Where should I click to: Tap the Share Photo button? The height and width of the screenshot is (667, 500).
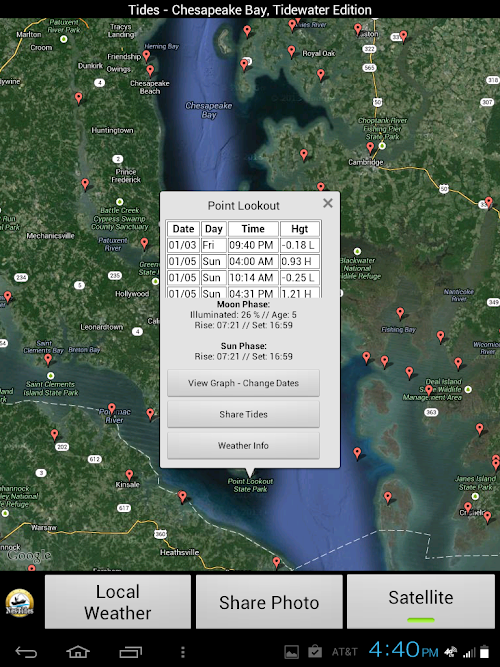tap(269, 601)
